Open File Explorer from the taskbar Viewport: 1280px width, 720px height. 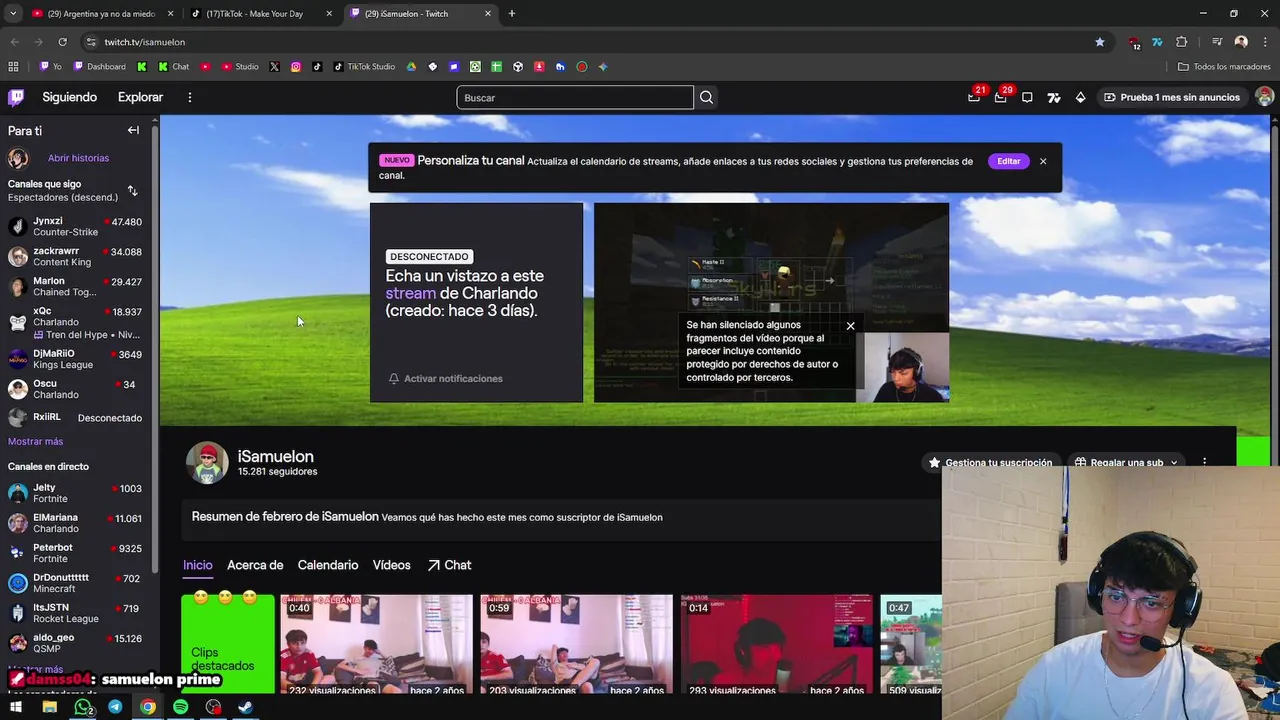(49, 707)
